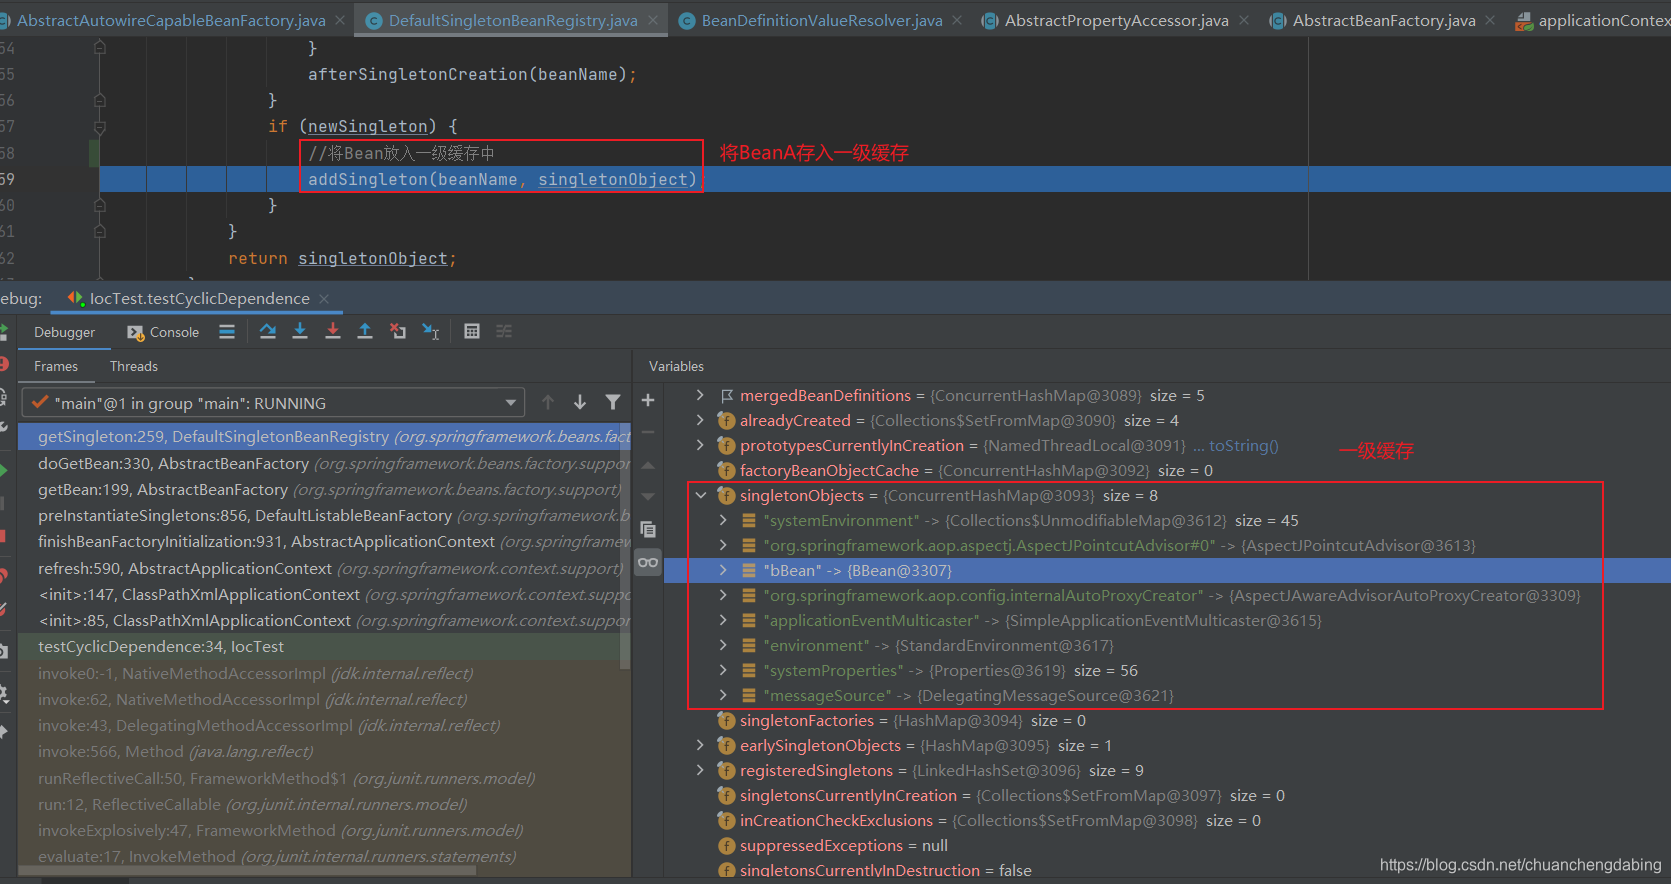Select singletonsCurrentlyInCreation variable row
Image resolution: width=1671 pixels, height=884 pixels.
click(x=1167, y=795)
